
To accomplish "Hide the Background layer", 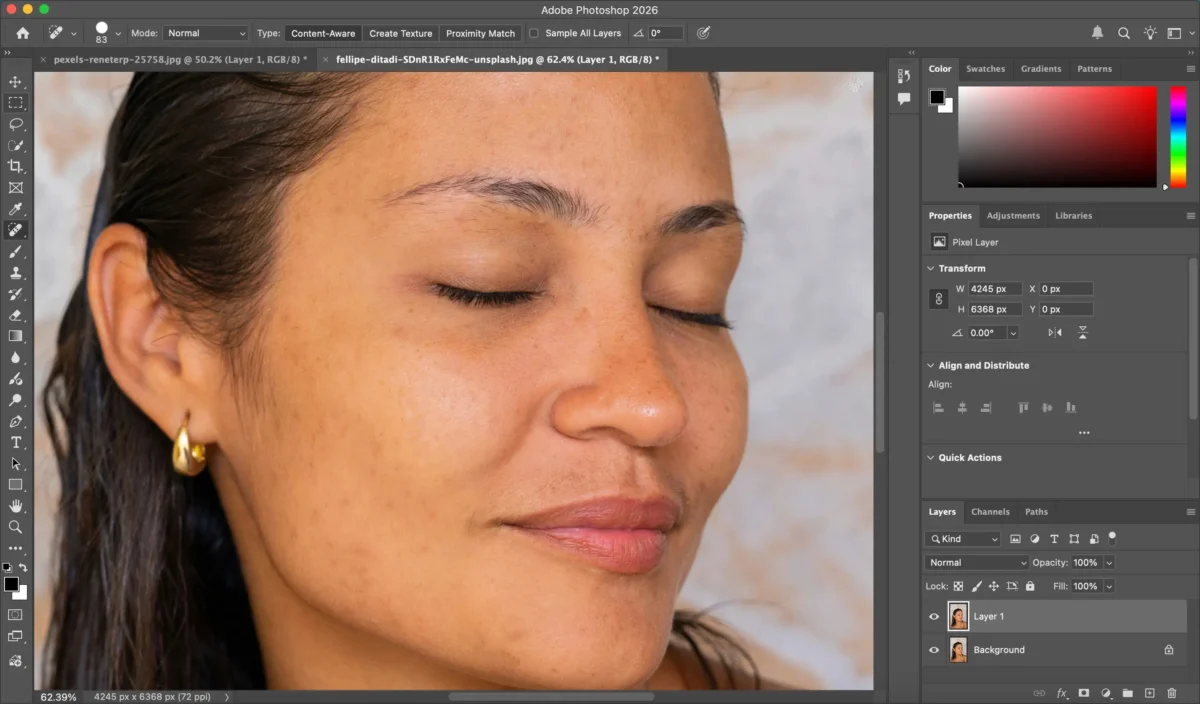I will tap(933, 649).
